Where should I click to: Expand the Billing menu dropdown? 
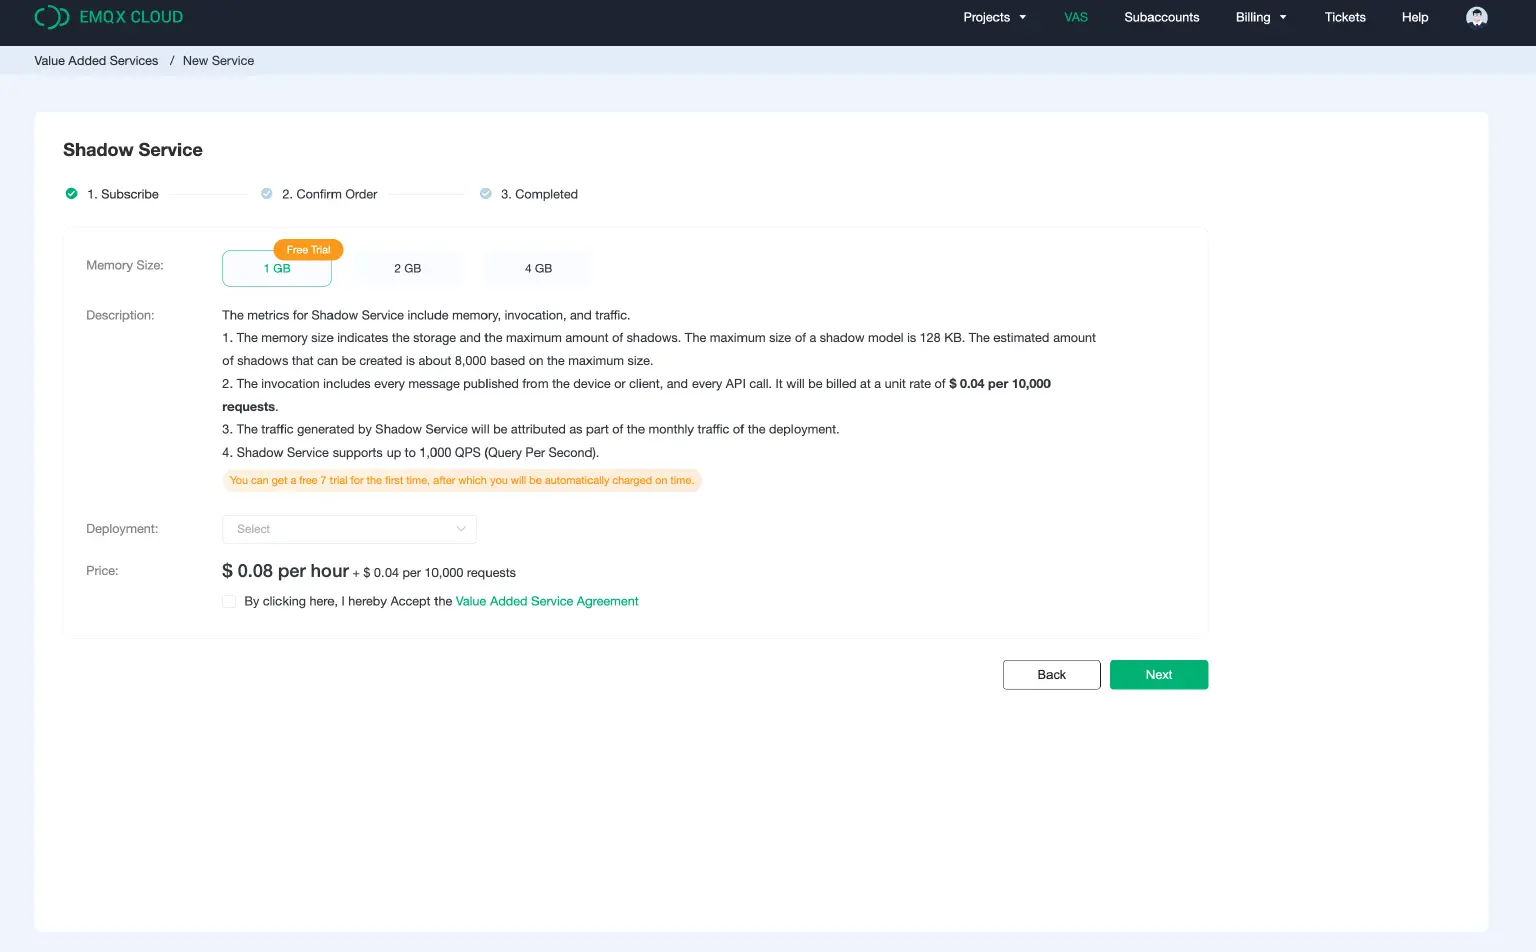[1260, 17]
